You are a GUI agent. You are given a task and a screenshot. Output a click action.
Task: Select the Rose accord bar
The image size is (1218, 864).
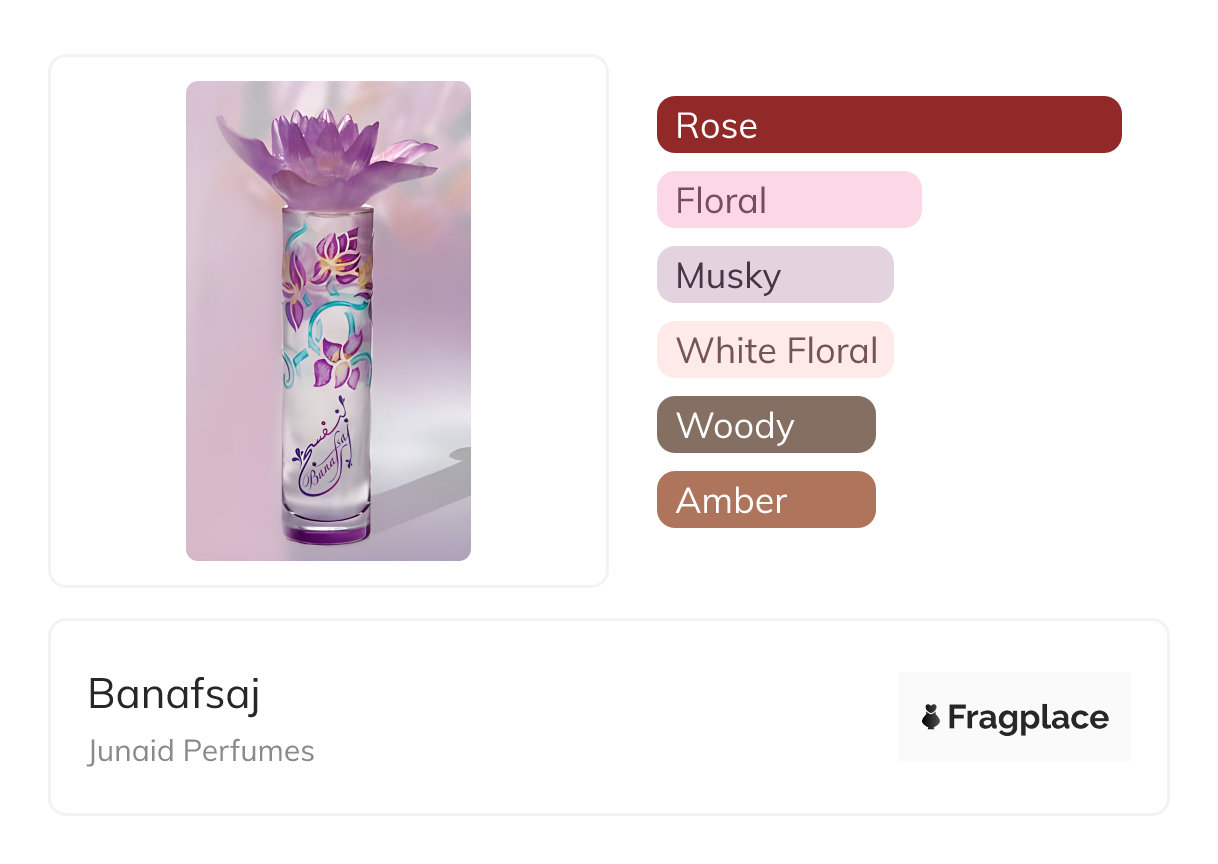(888, 125)
